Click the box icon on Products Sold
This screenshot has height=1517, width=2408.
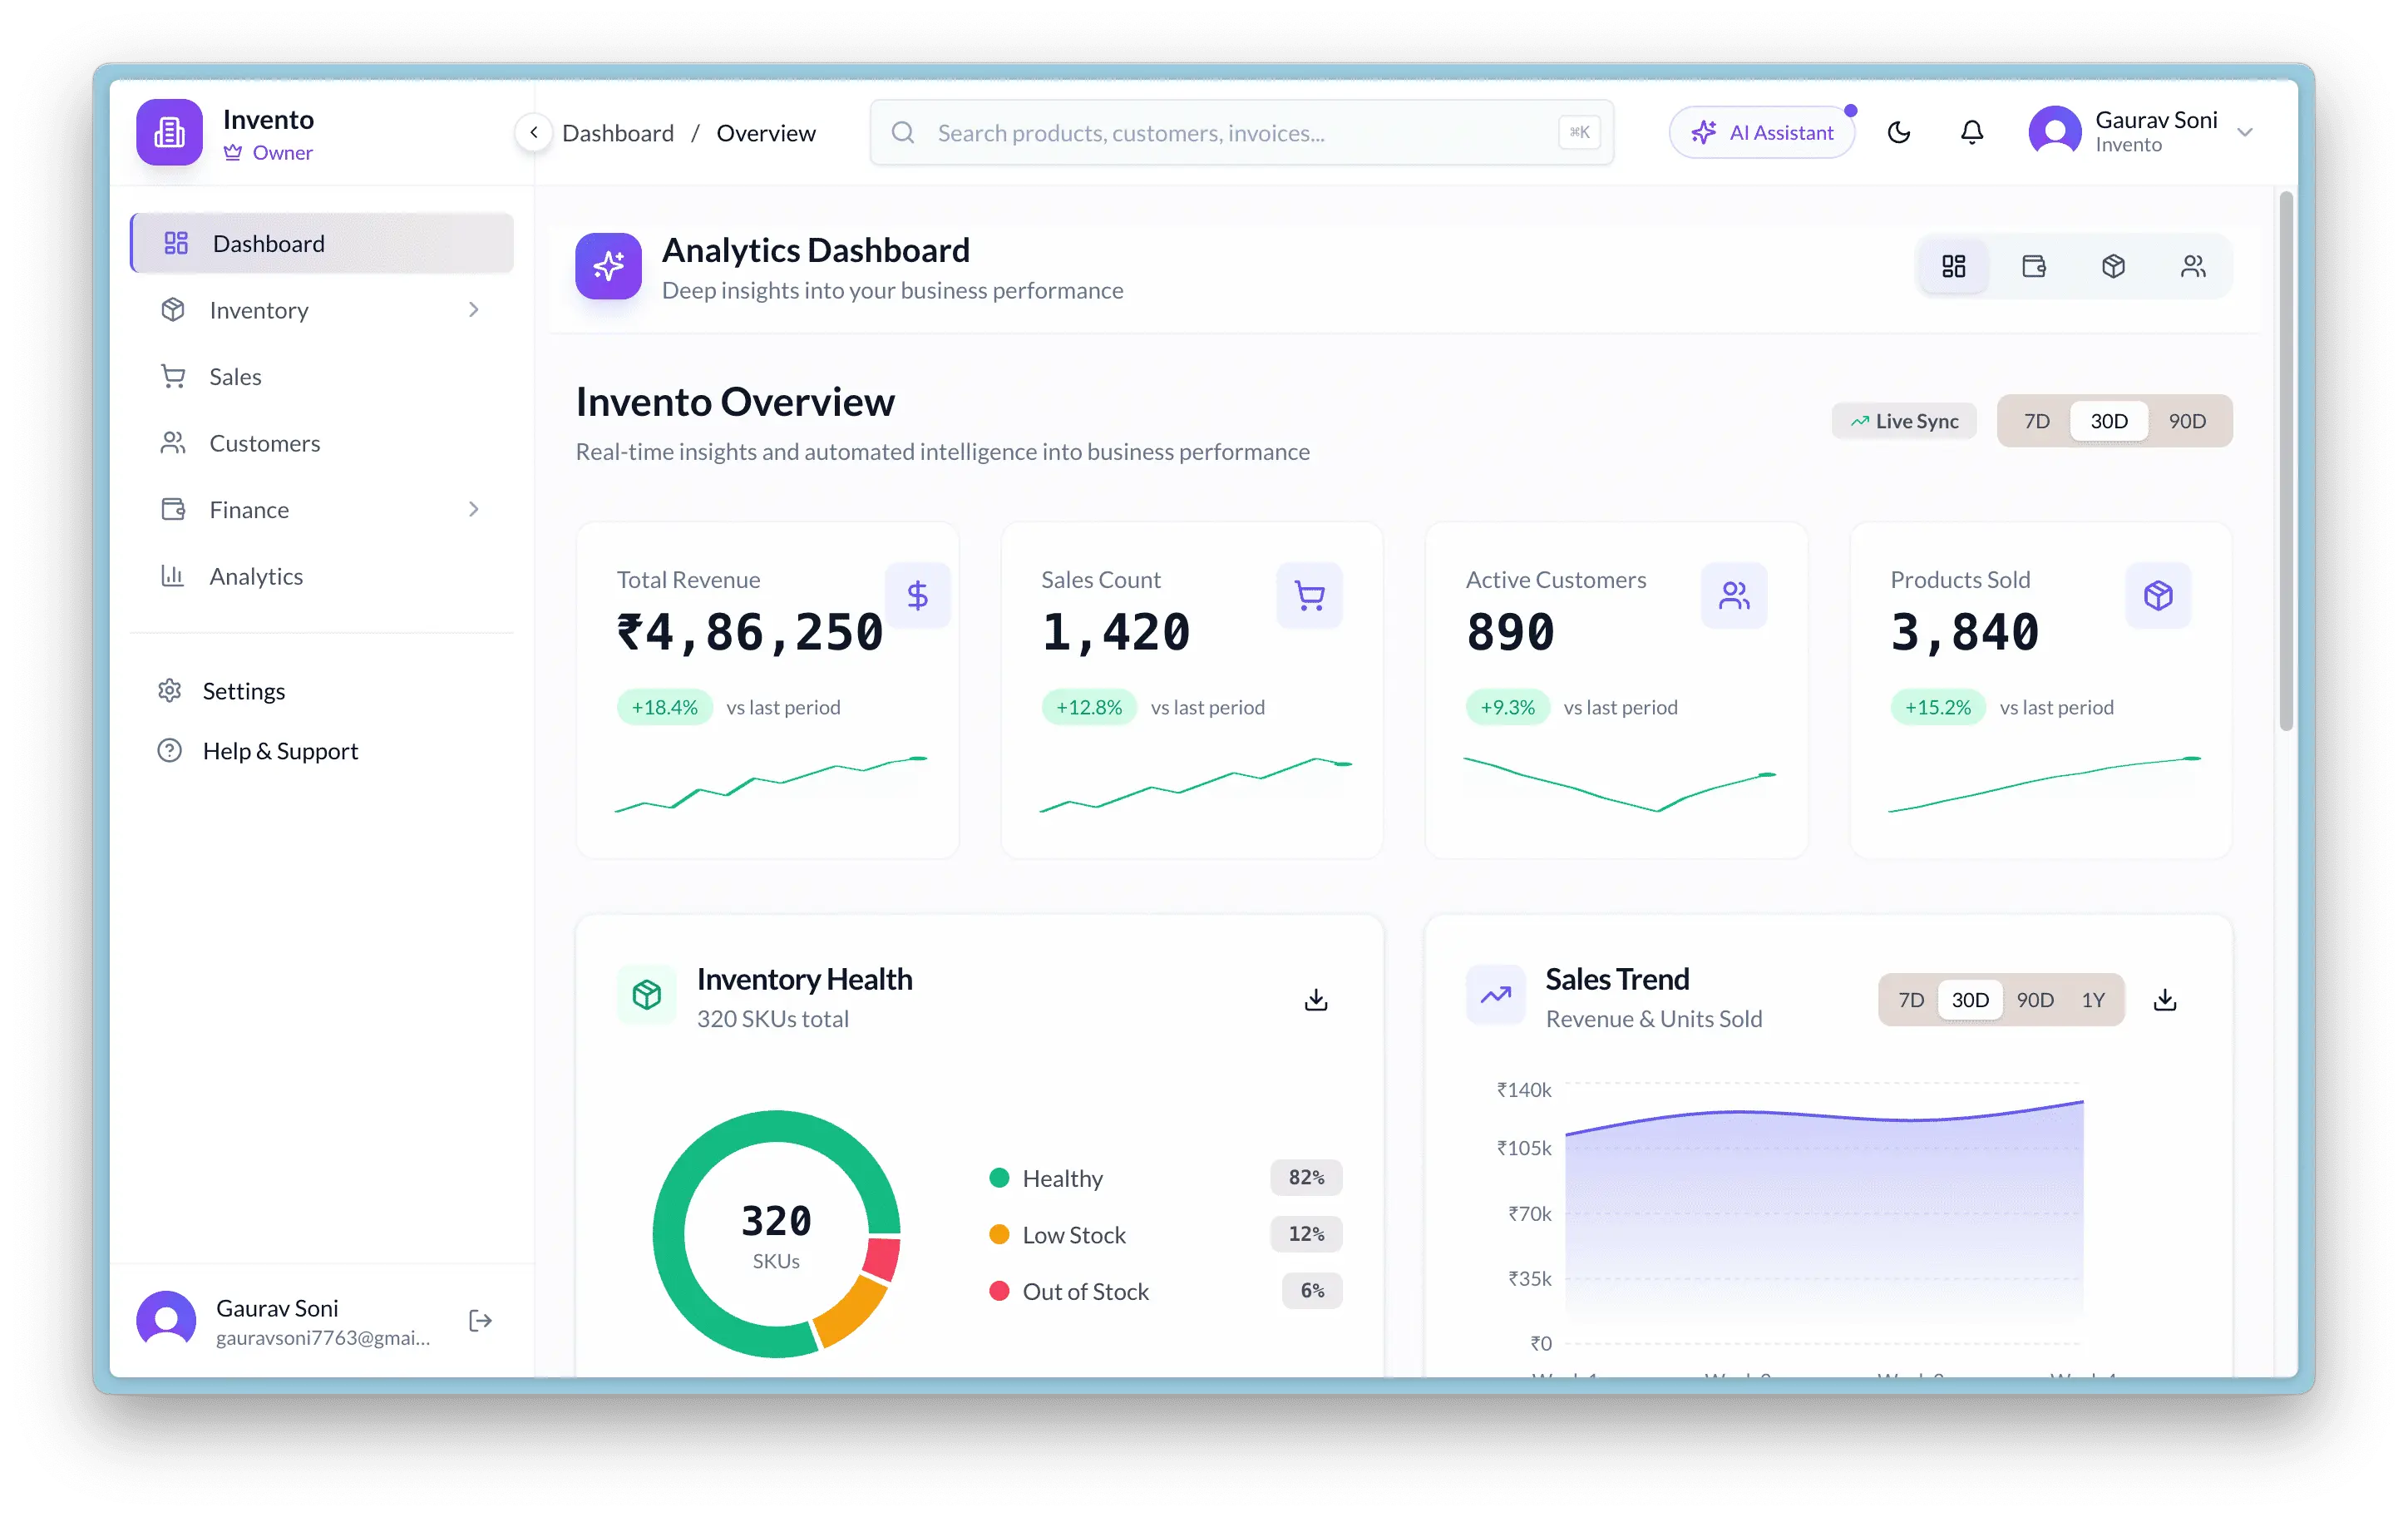[x=2158, y=596]
